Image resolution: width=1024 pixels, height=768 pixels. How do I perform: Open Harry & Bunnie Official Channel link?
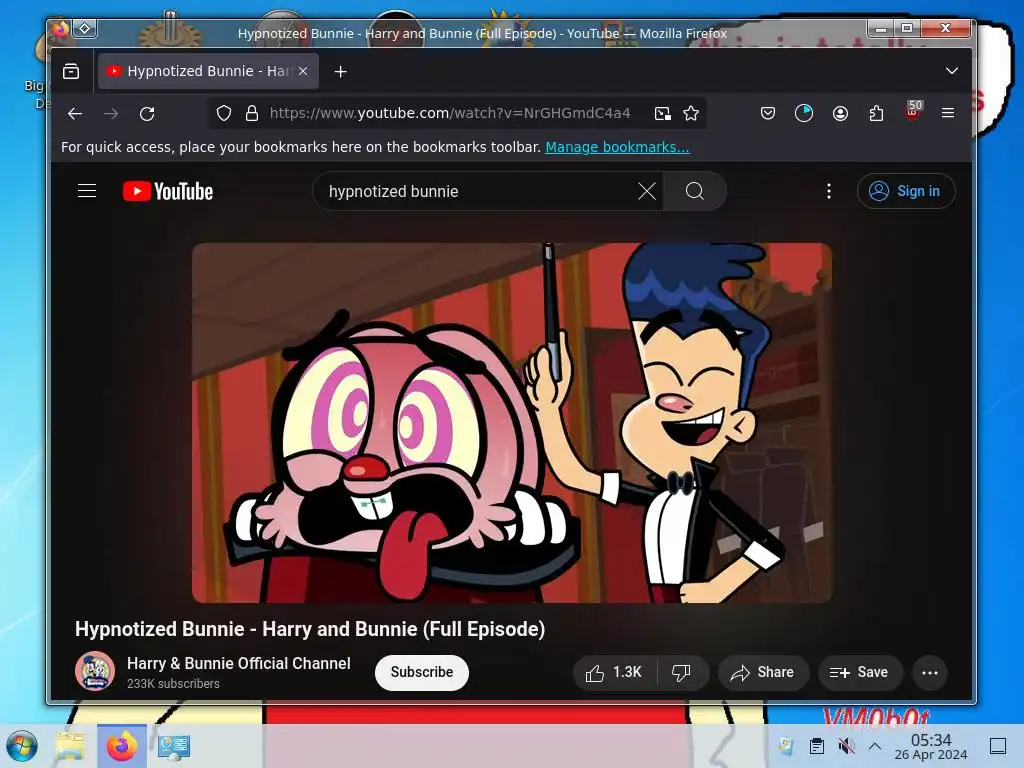[x=238, y=664]
